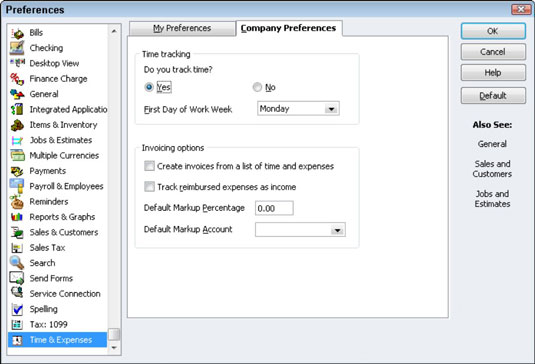Screen dimensions: 535x364
Task: Choose Desktop View category label
Action: point(54,63)
